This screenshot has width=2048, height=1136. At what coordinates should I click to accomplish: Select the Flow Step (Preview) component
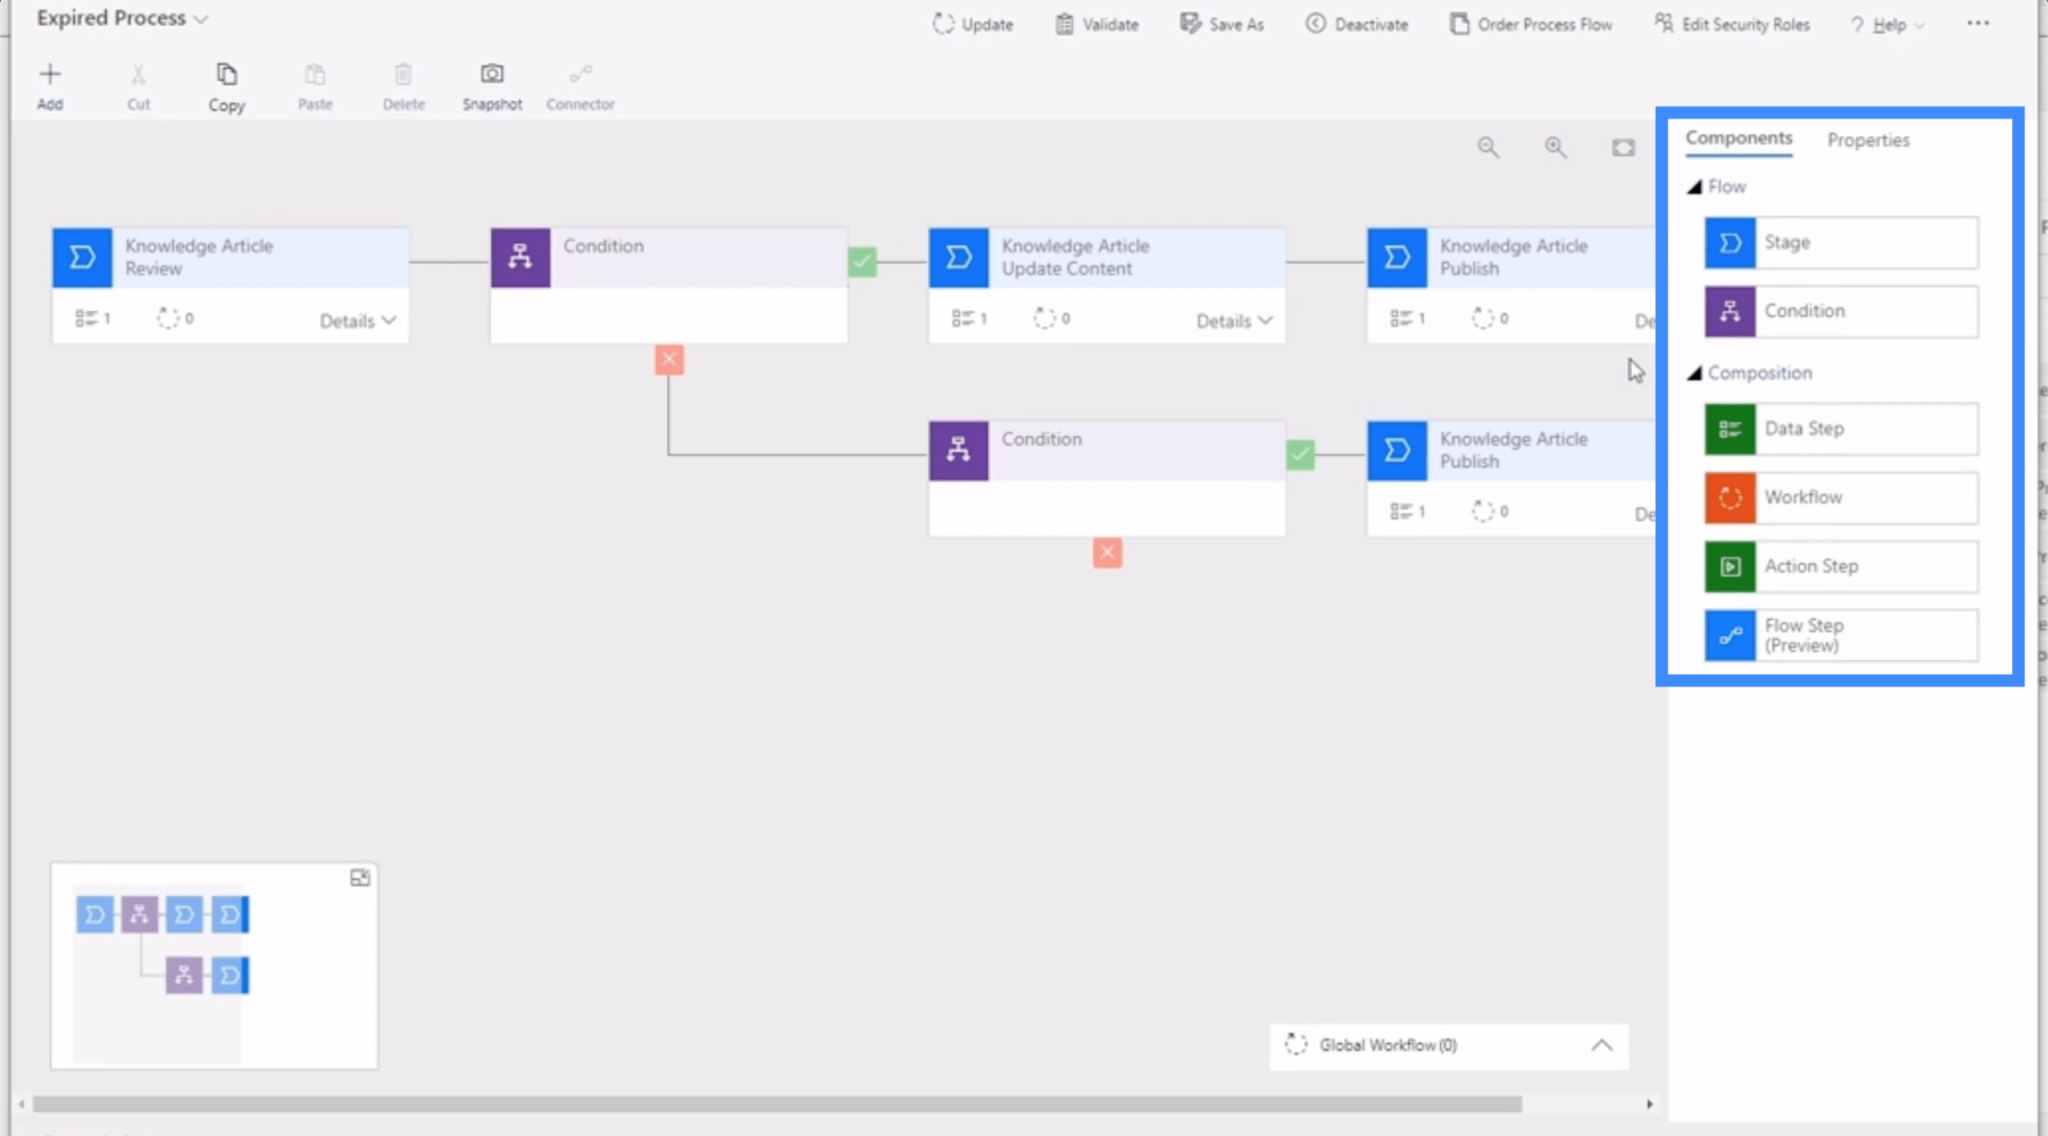coord(1841,636)
